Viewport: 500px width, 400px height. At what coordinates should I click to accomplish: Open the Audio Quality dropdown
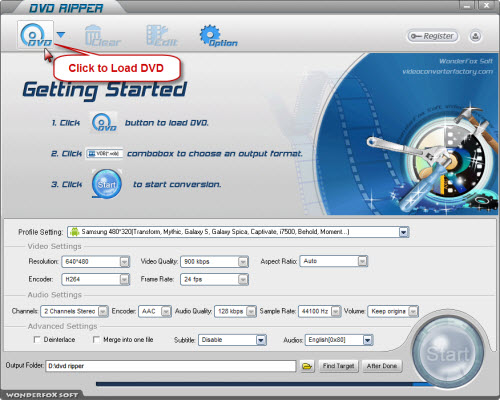point(251,311)
